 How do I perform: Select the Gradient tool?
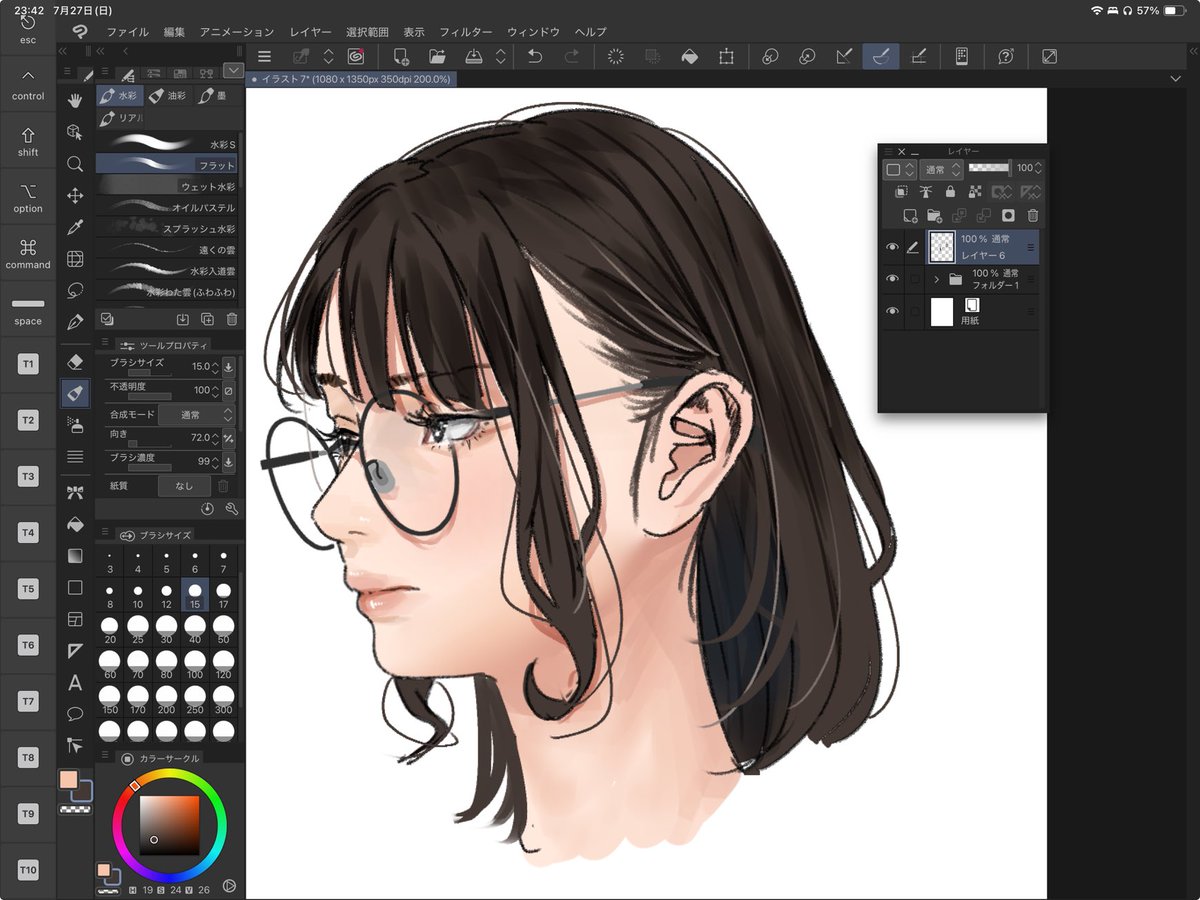[x=75, y=555]
